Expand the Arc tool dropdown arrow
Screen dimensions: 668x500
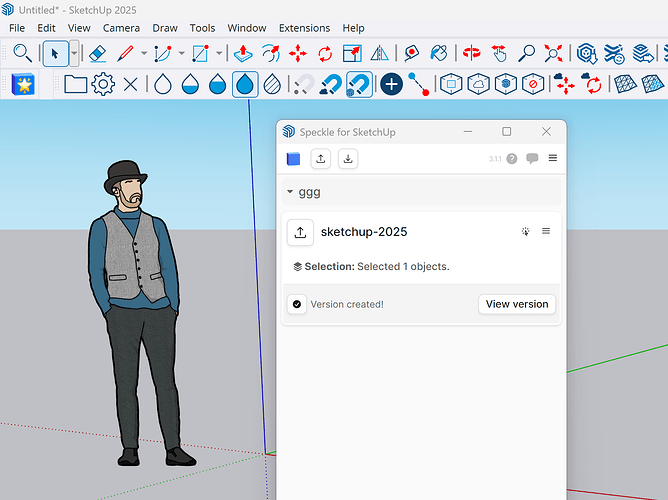(x=181, y=54)
